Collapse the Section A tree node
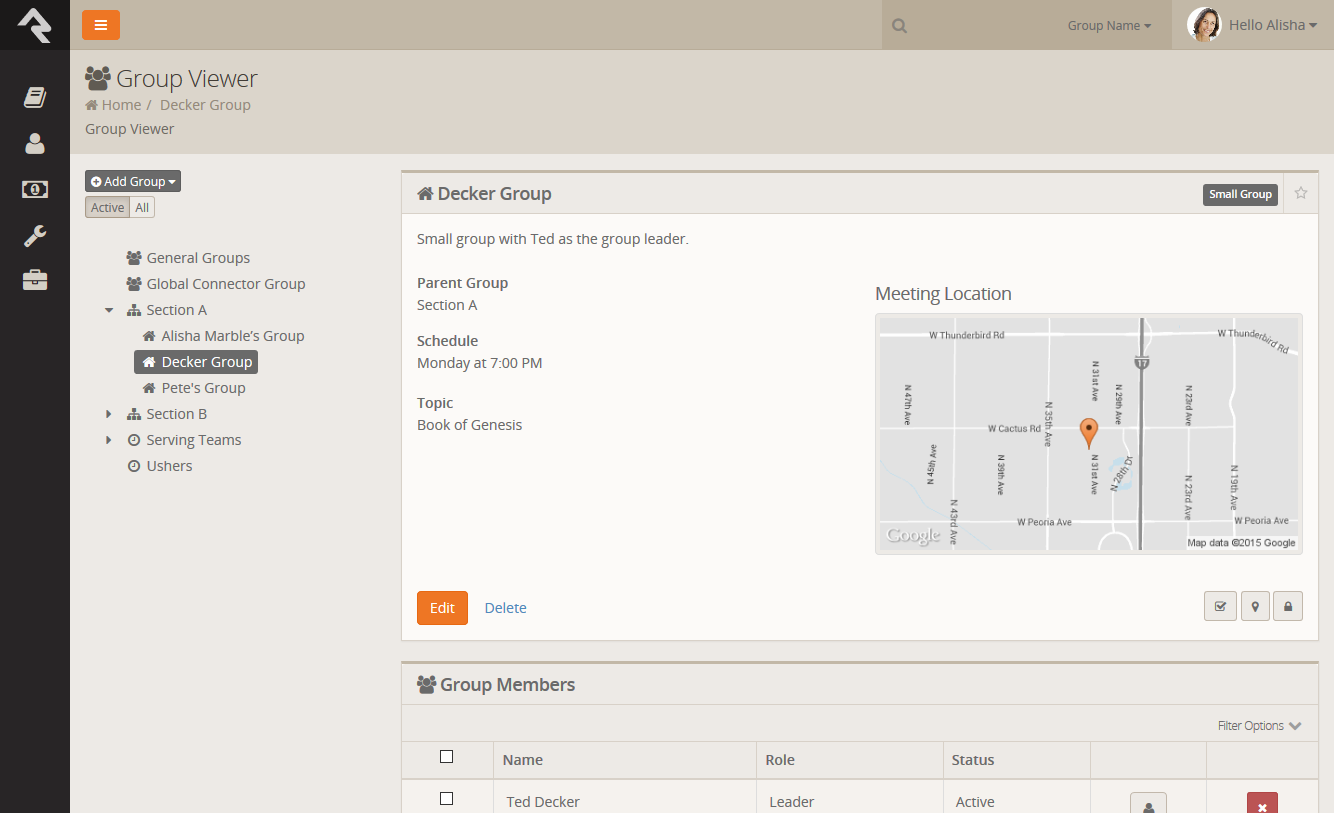This screenshot has width=1334, height=813. coord(109,310)
